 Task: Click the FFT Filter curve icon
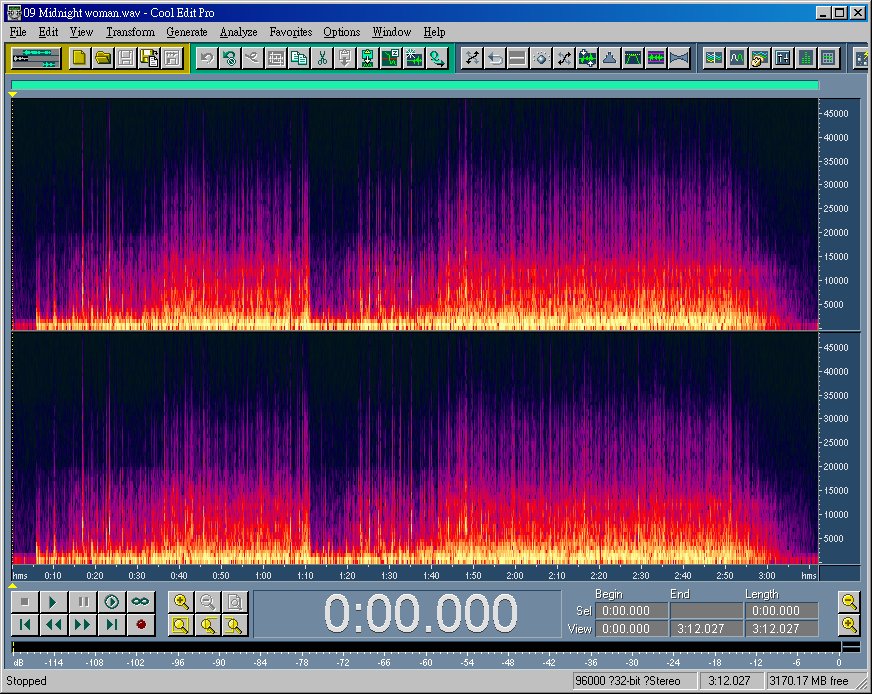coord(633,58)
